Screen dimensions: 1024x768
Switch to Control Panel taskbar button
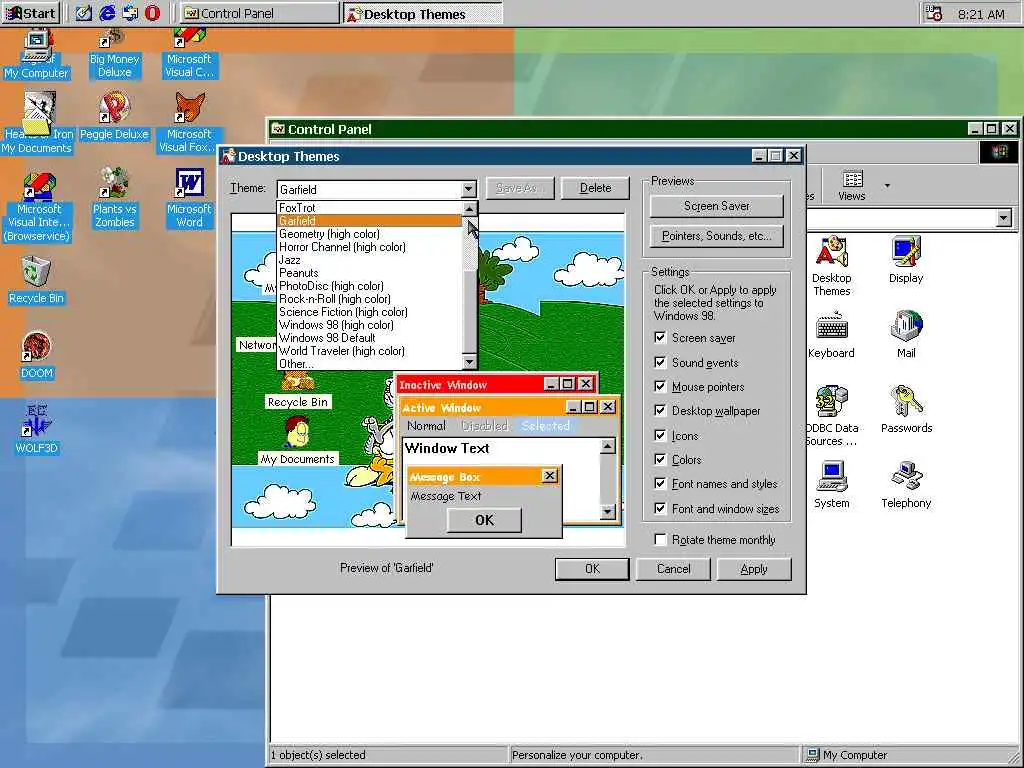point(259,13)
